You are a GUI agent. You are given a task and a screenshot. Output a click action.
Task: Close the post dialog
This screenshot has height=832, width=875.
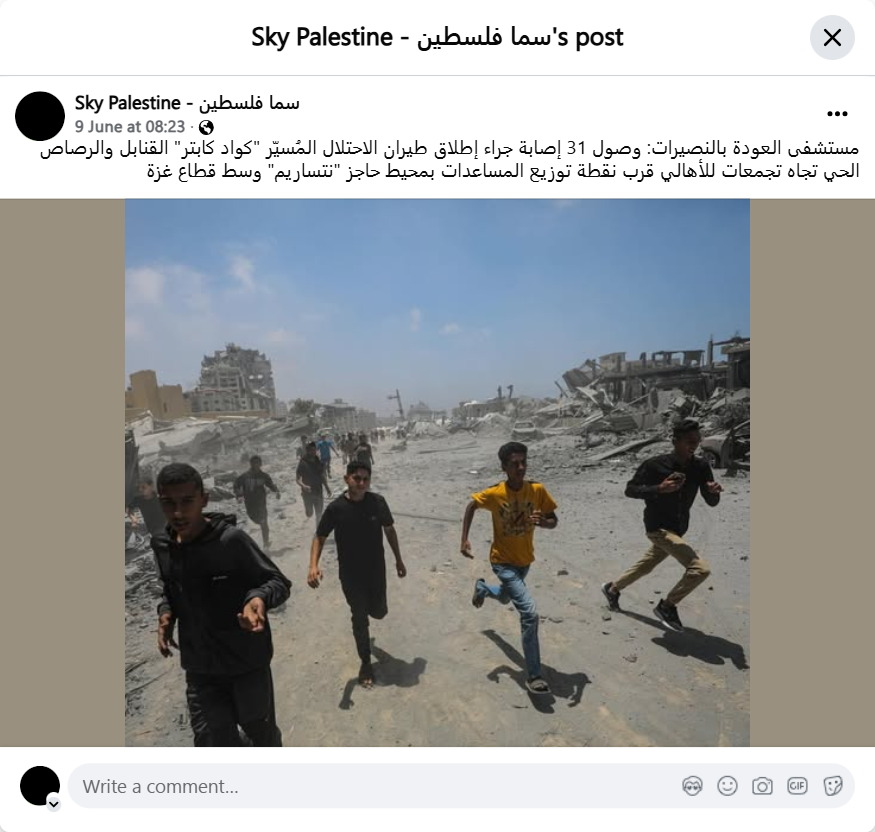[x=832, y=38]
